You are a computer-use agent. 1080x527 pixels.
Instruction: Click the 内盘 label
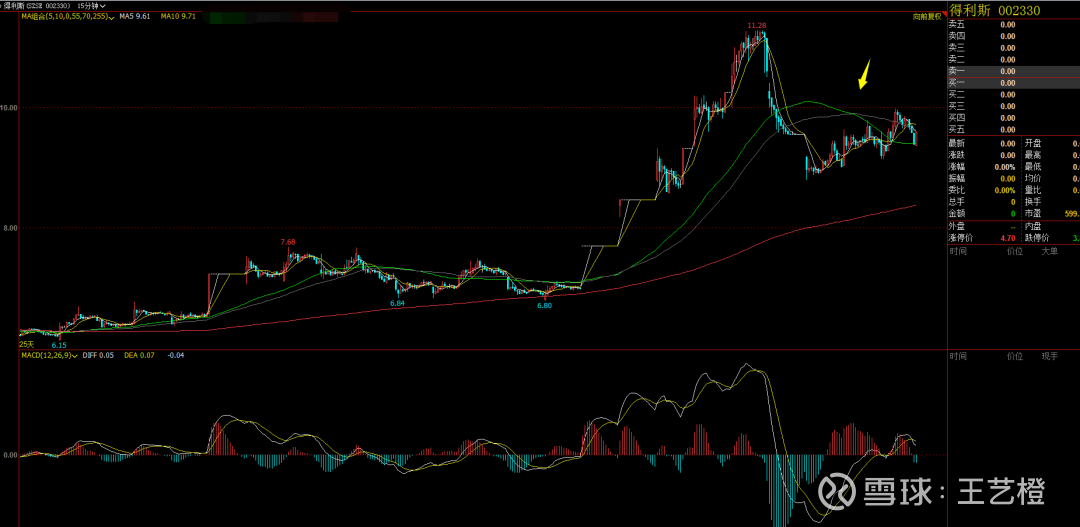click(1032, 226)
